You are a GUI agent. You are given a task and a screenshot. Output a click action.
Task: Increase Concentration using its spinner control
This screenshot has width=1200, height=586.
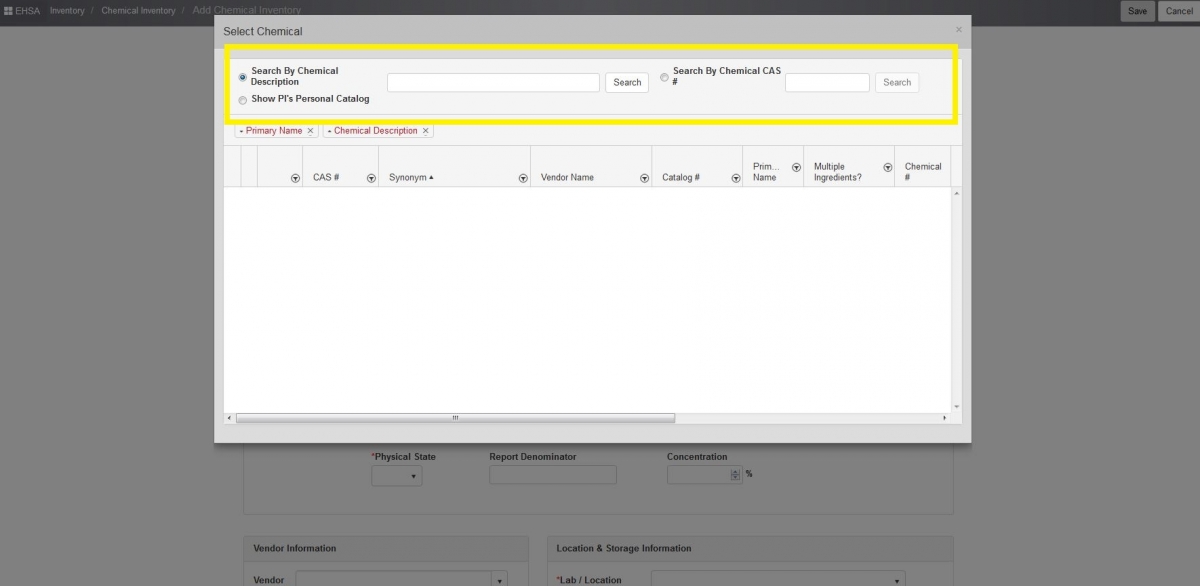(733, 470)
